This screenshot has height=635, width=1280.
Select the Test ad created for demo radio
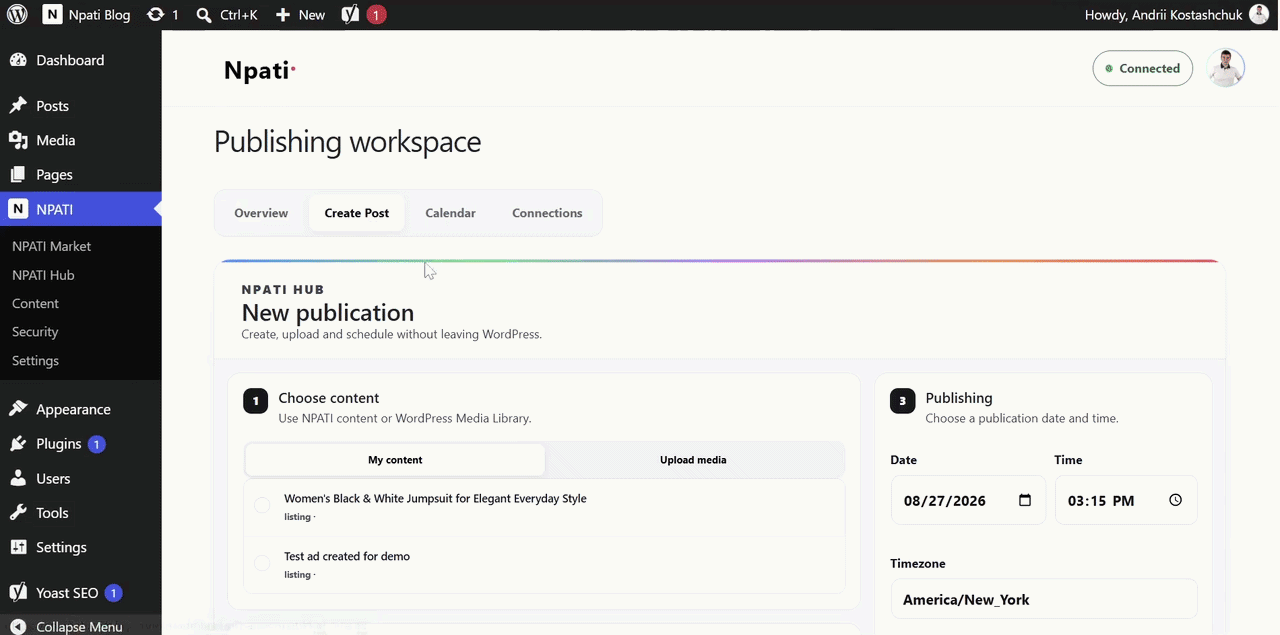tap(262, 564)
